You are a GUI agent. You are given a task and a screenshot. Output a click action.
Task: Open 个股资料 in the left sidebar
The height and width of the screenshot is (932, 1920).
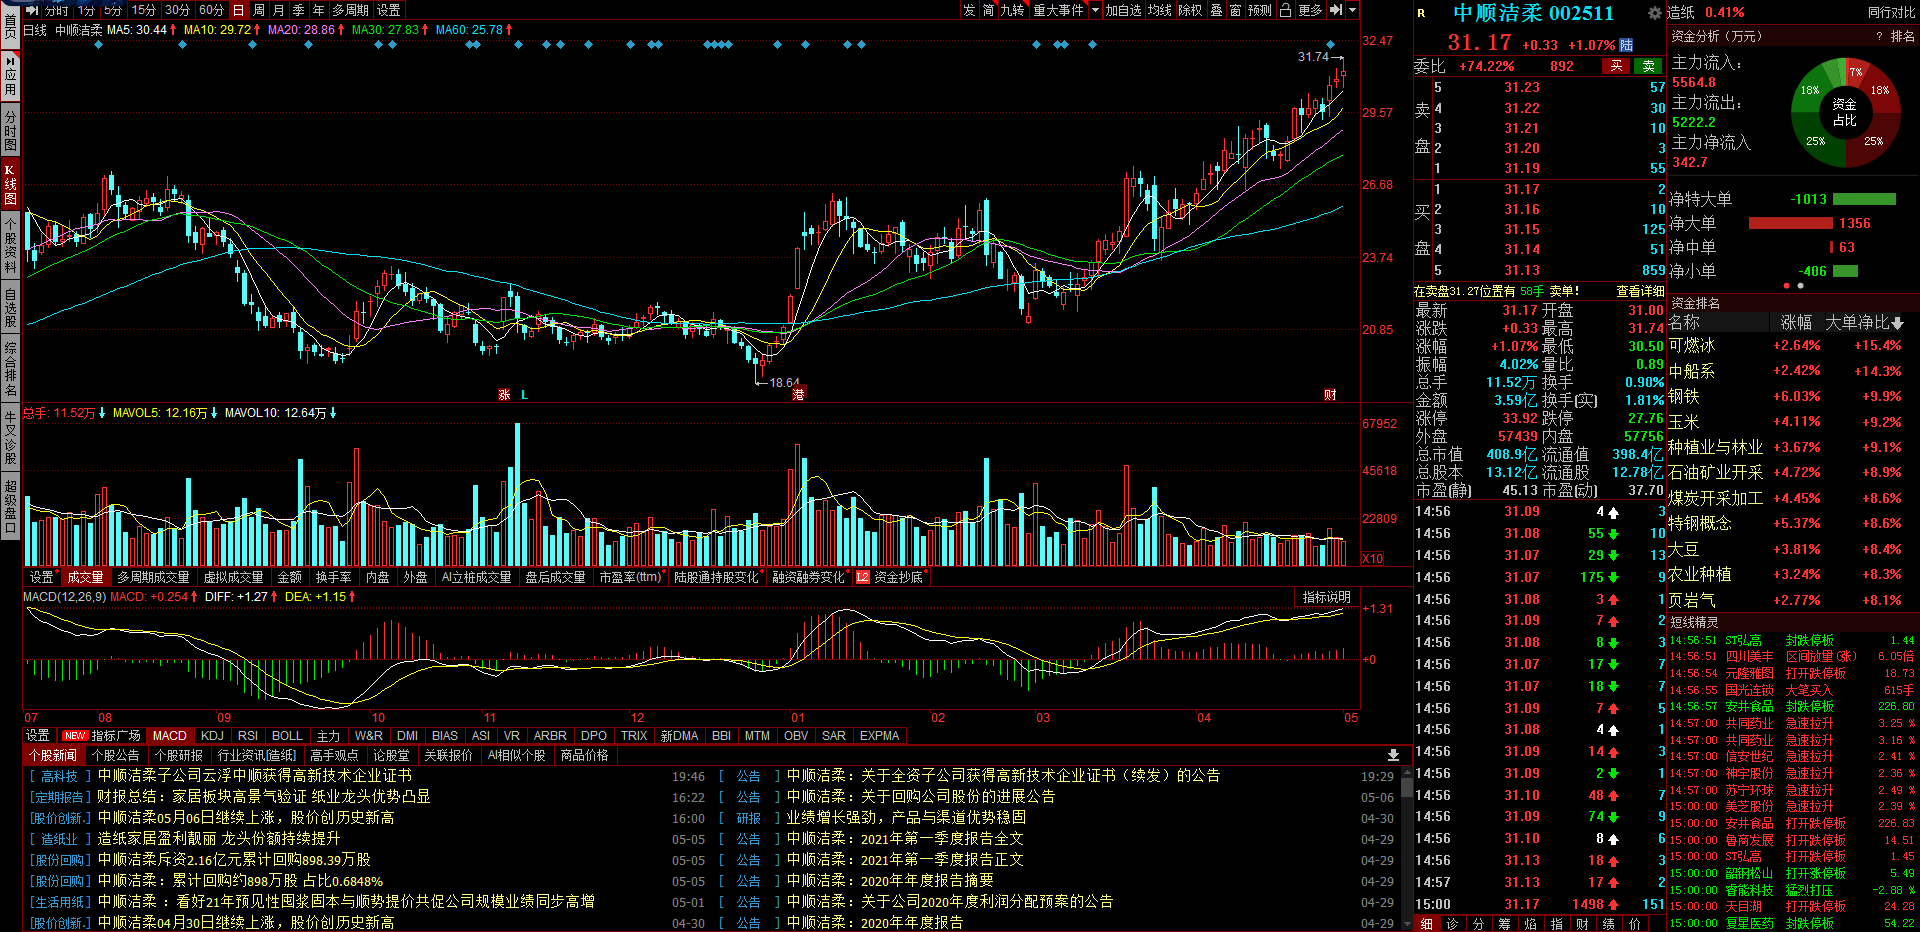(x=10, y=247)
